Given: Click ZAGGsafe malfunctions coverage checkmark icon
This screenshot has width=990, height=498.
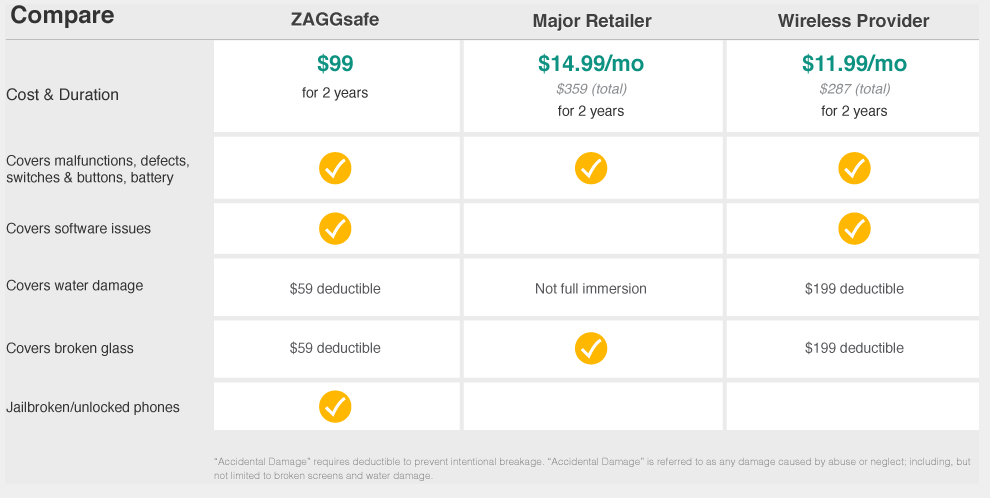Looking at the screenshot, I should pyautogui.click(x=335, y=169).
